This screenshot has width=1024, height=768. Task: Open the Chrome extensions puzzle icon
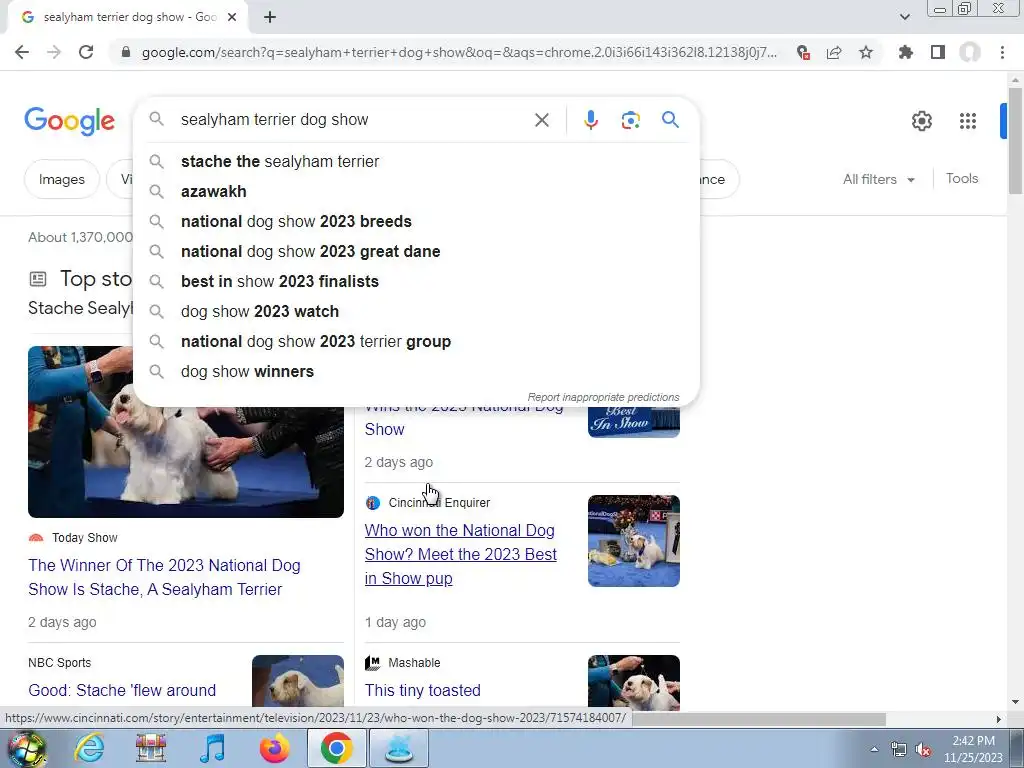[x=906, y=52]
